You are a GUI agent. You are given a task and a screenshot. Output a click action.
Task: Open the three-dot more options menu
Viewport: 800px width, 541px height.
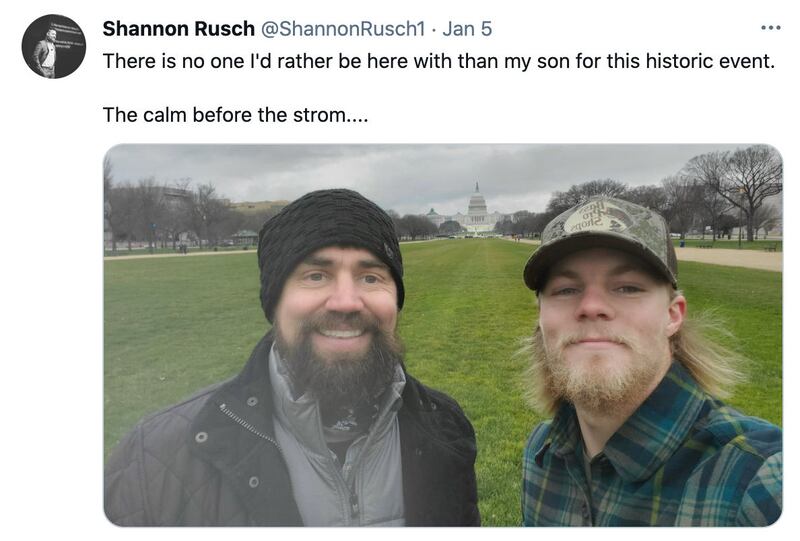pyautogui.click(x=770, y=28)
